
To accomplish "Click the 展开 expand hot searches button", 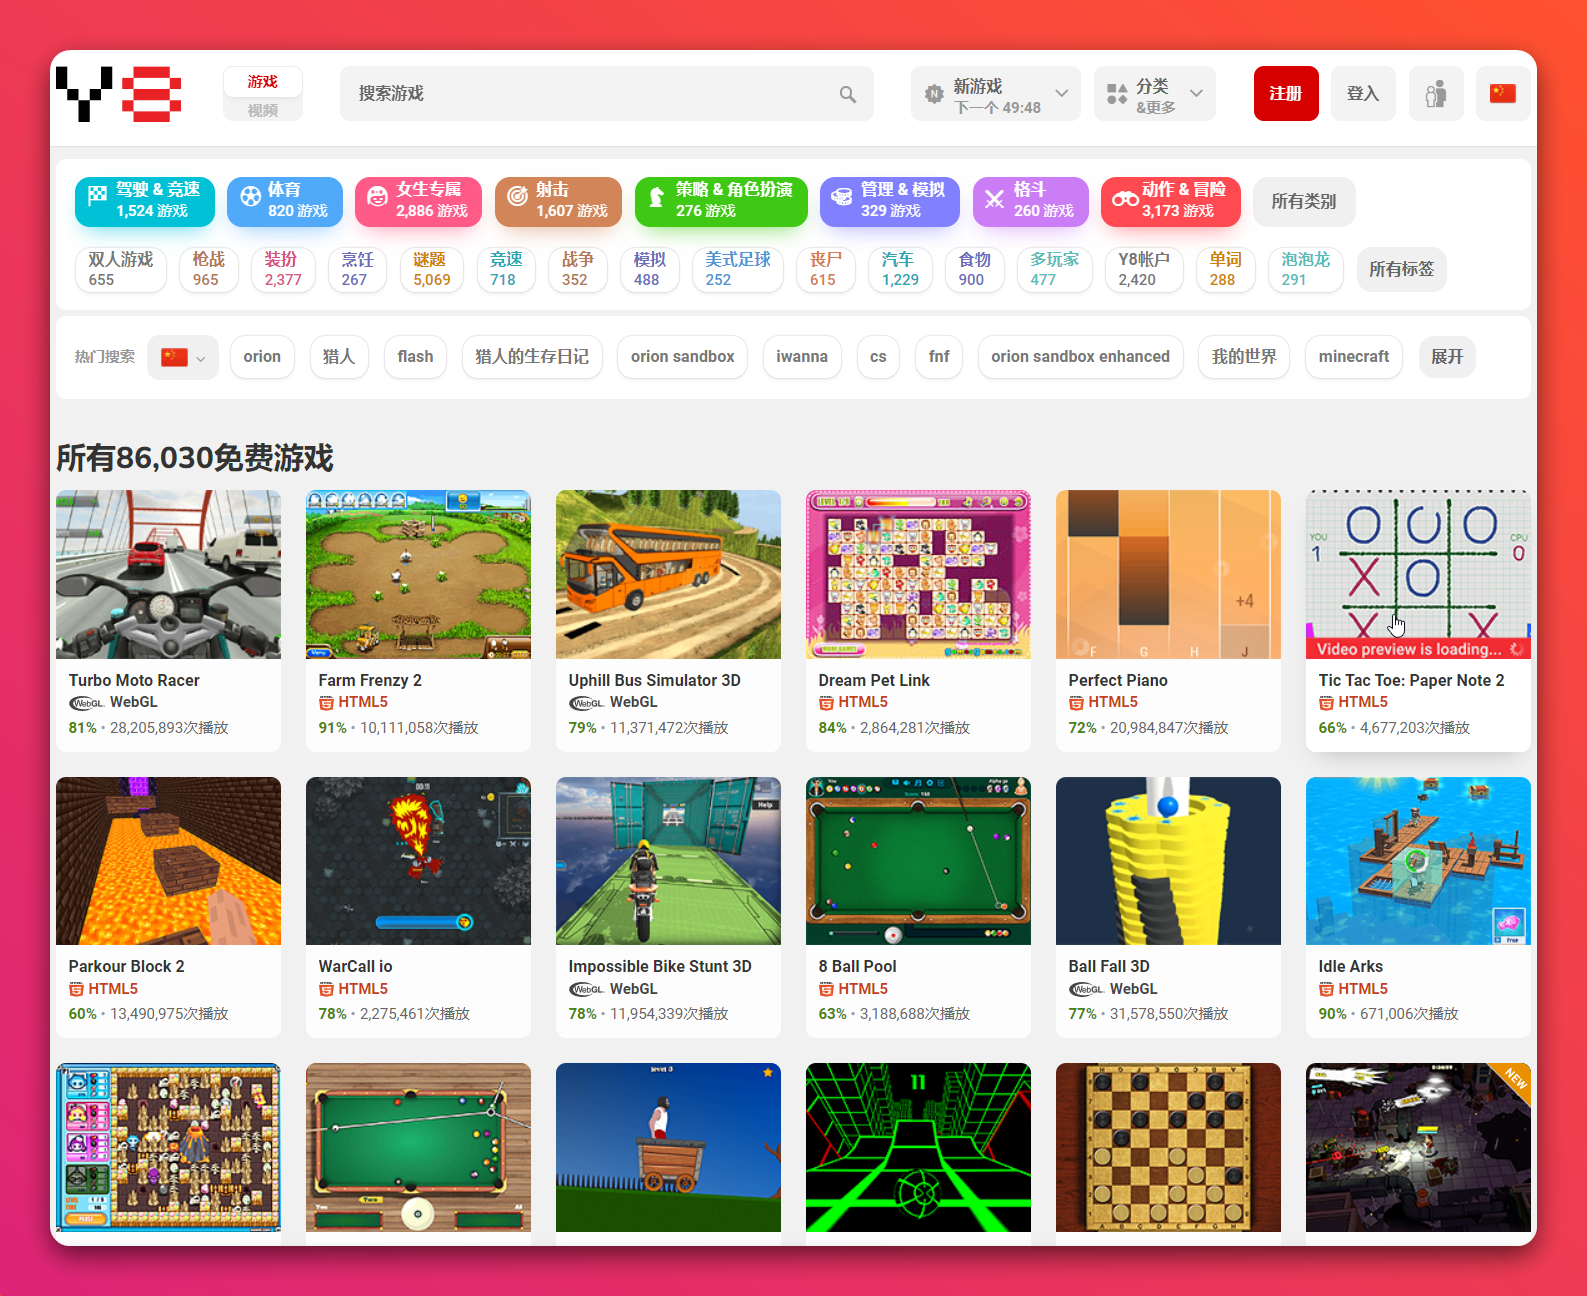I will pos(1446,357).
